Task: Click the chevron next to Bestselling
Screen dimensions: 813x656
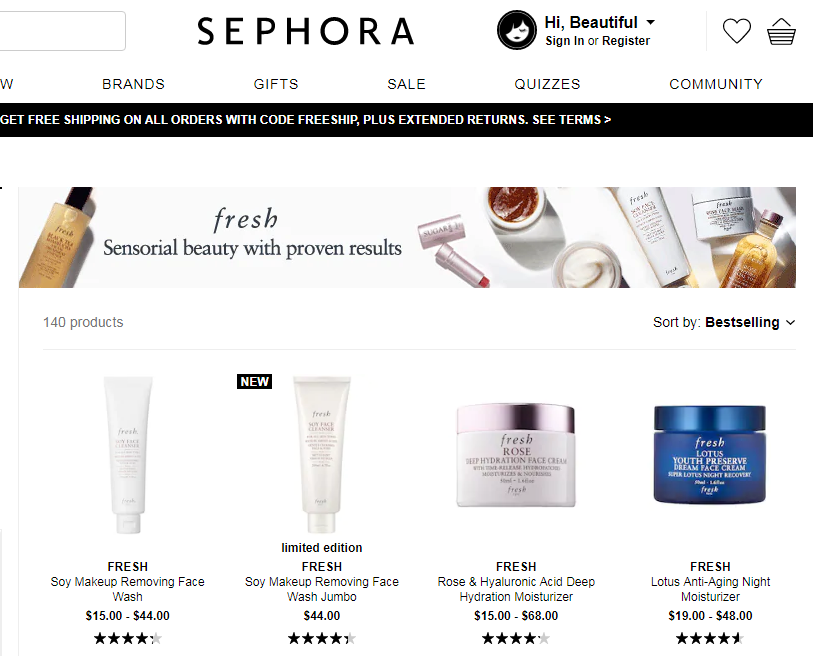Action: [790, 323]
